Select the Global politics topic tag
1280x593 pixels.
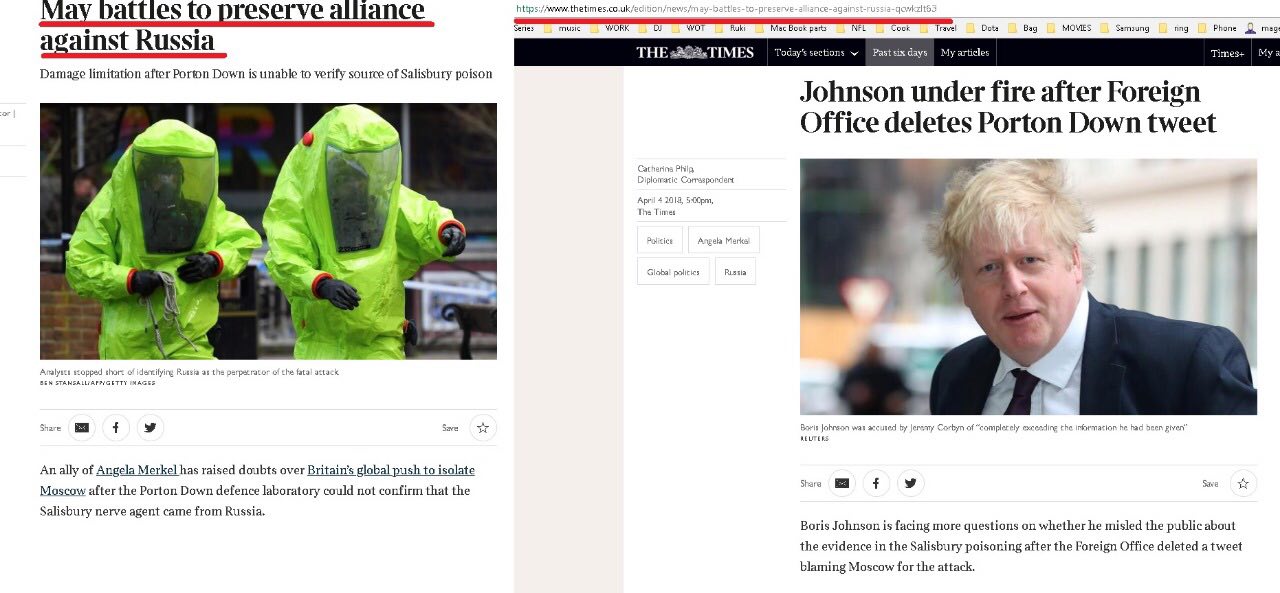[x=673, y=271]
